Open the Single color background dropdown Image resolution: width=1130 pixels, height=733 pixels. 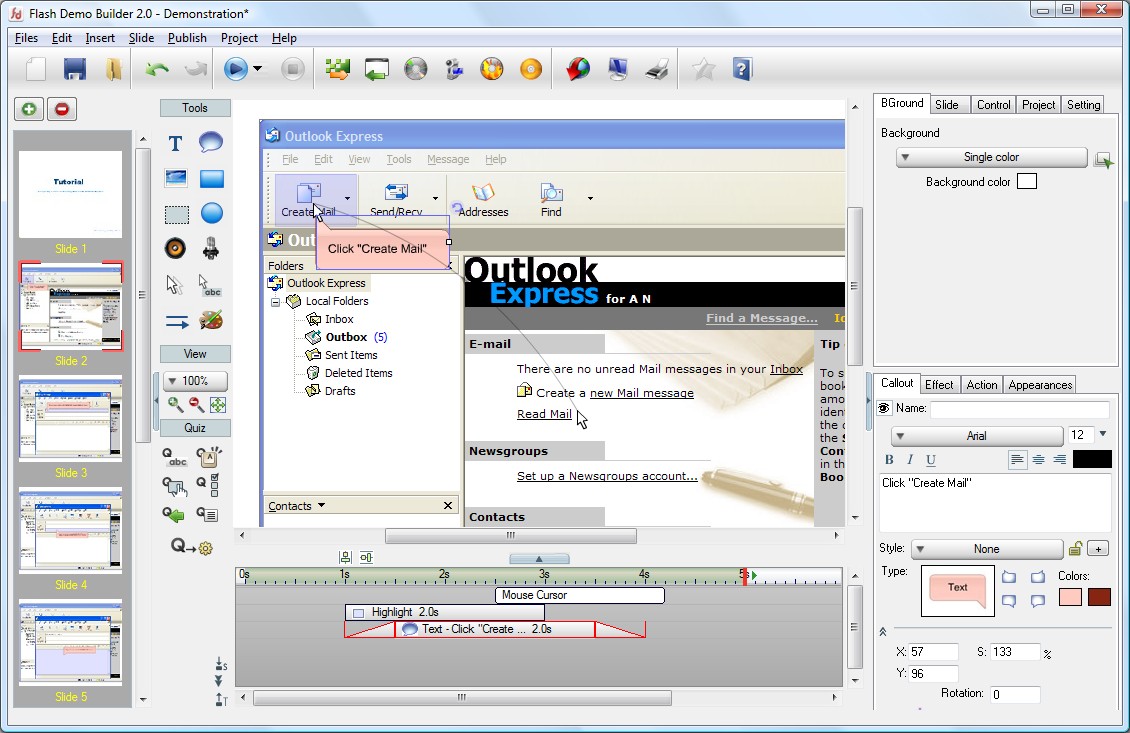pyautogui.click(x=991, y=157)
